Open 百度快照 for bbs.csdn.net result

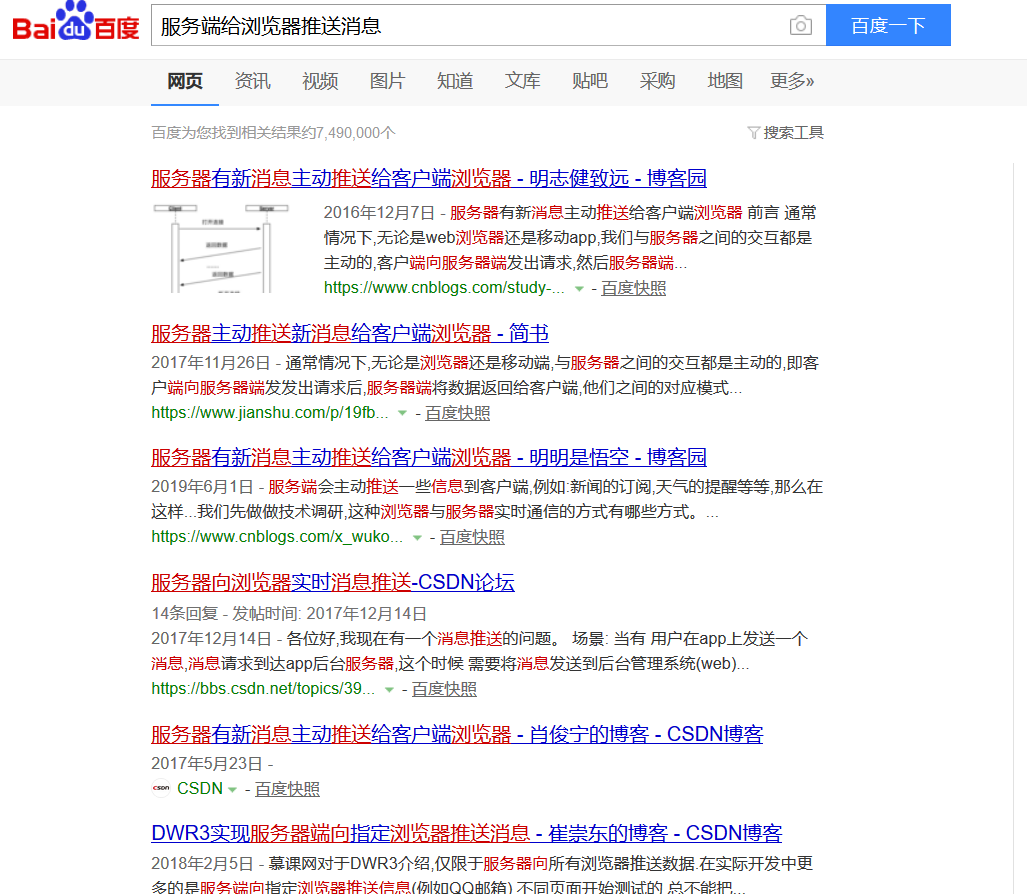click(x=444, y=690)
